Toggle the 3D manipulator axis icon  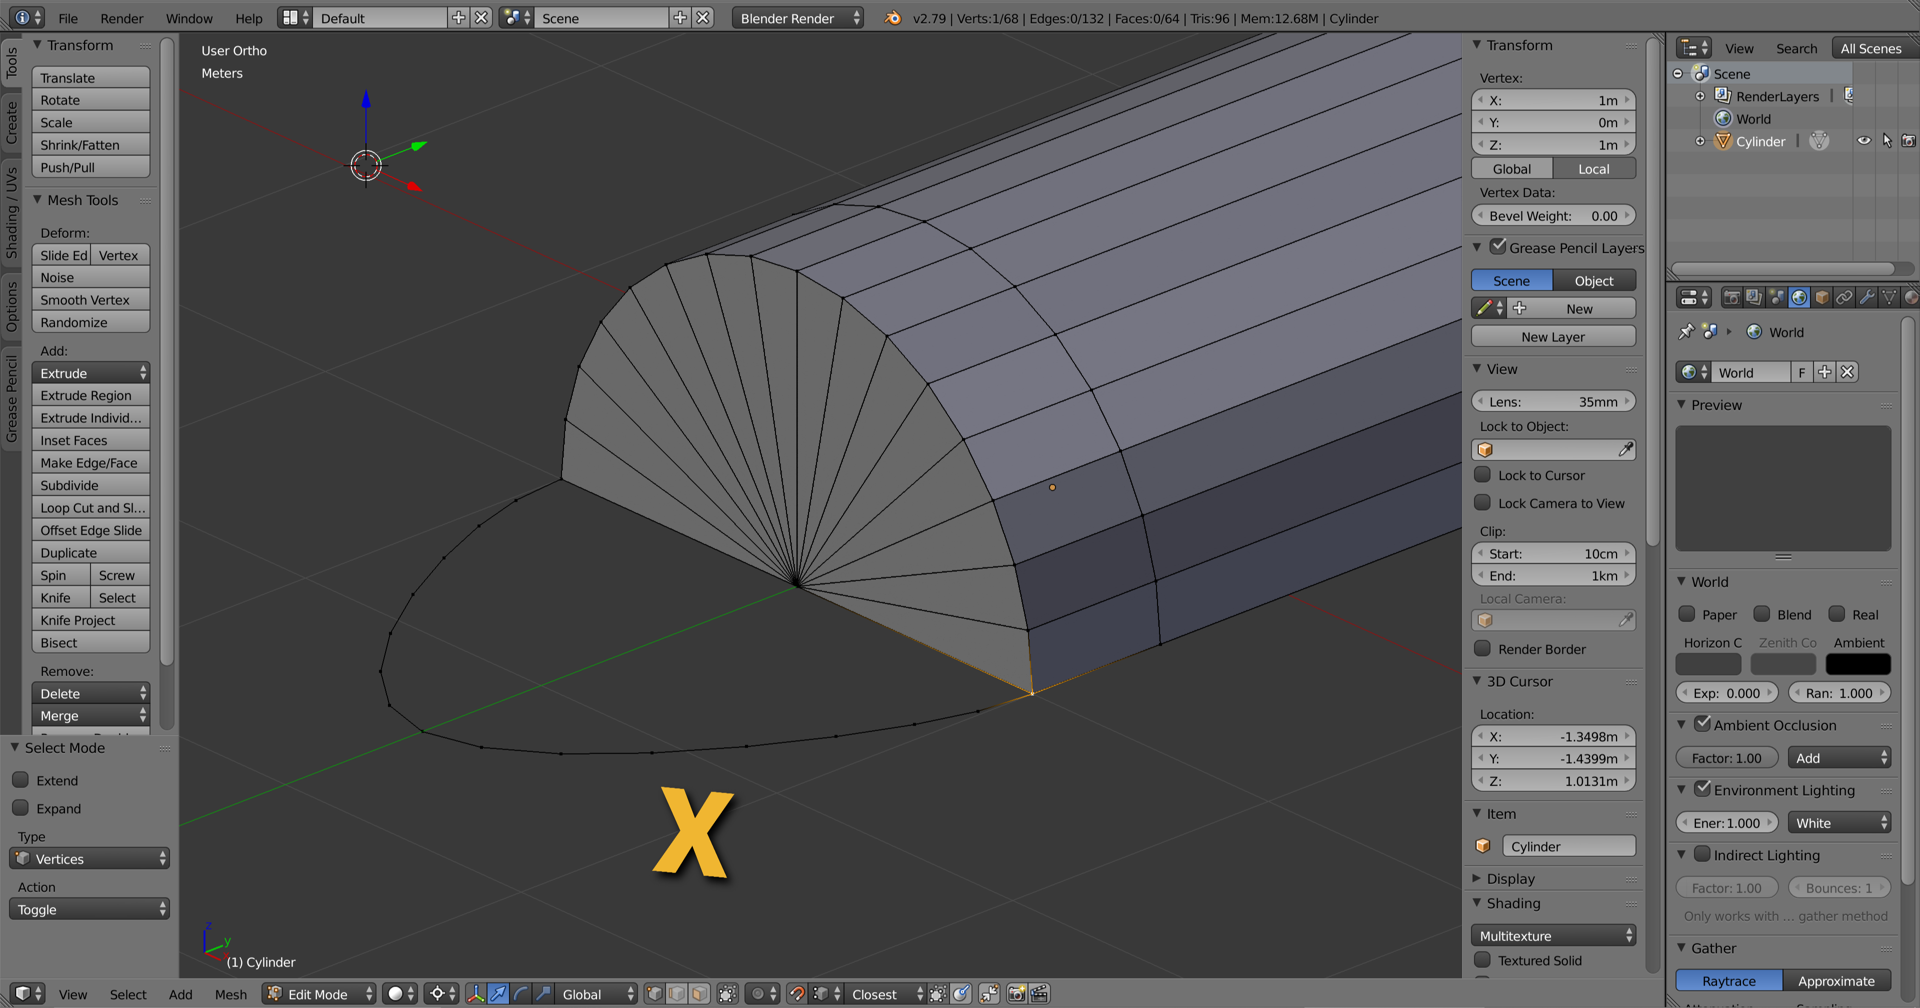tap(475, 994)
